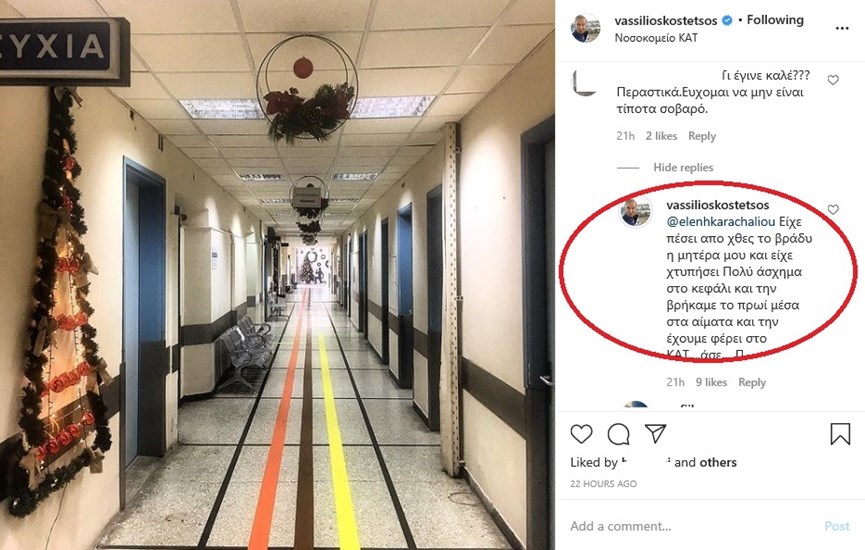Viewport: 865px width, 550px height.
Task: Save the post with the bookmark icon
Action: coord(840,434)
